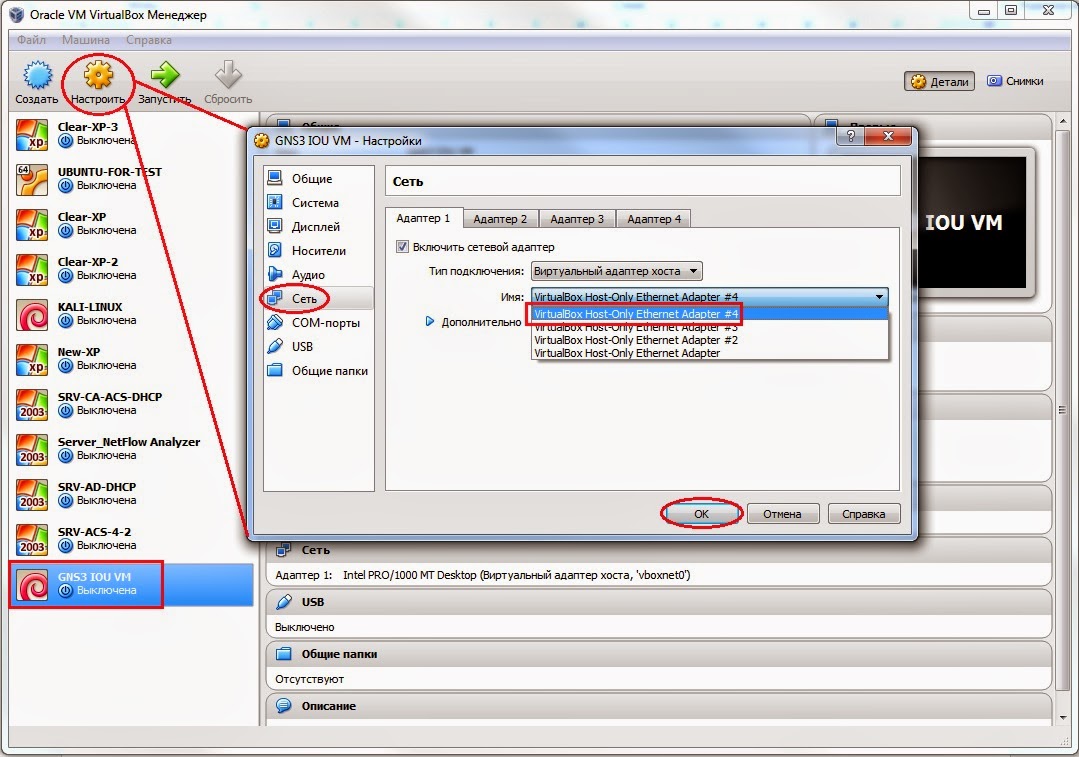Open the Файл menu
This screenshot has width=1079, height=757.
pyautogui.click(x=32, y=40)
